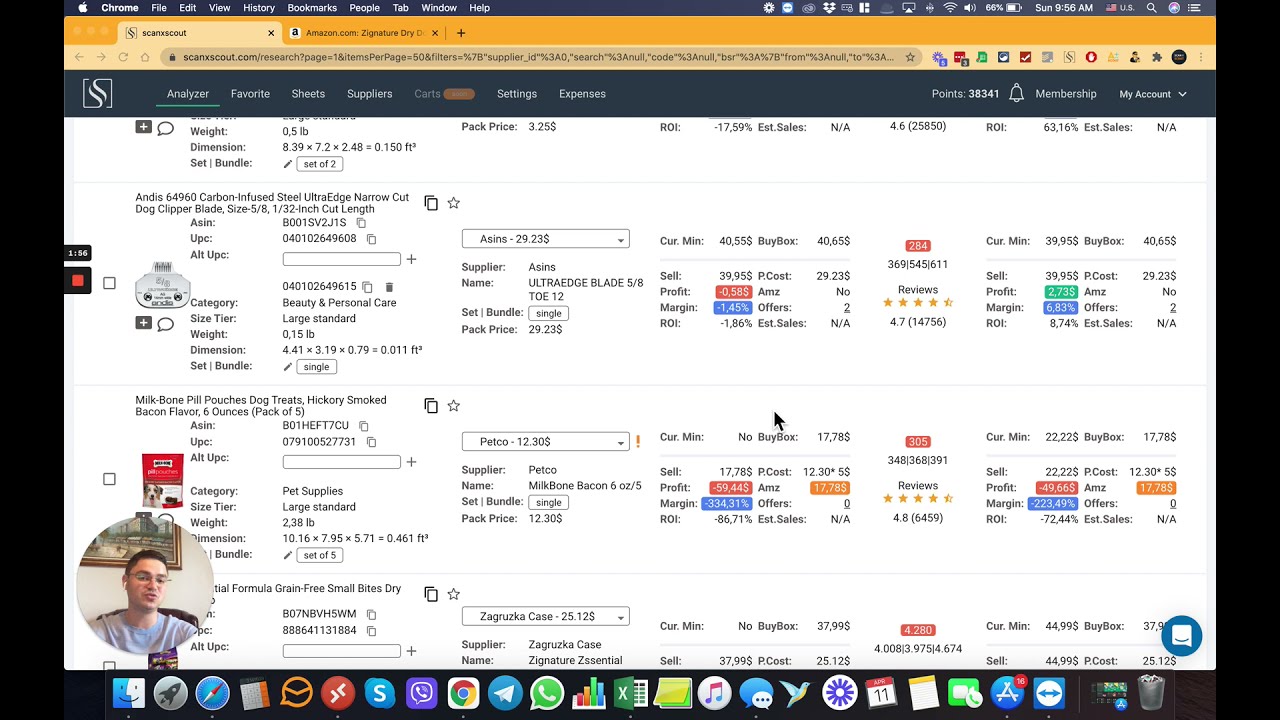Add alt UPC for Andis blade
This screenshot has width=1280, height=720.
tap(411, 259)
